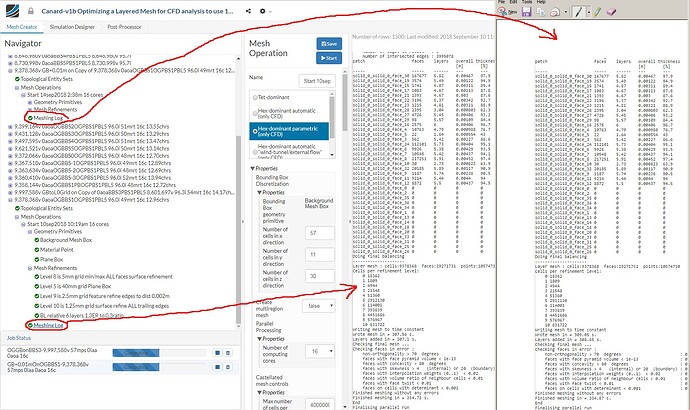Click New snip icon in Snipping Tool
Viewport: 690px width, 410px height.
click(x=507, y=12)
